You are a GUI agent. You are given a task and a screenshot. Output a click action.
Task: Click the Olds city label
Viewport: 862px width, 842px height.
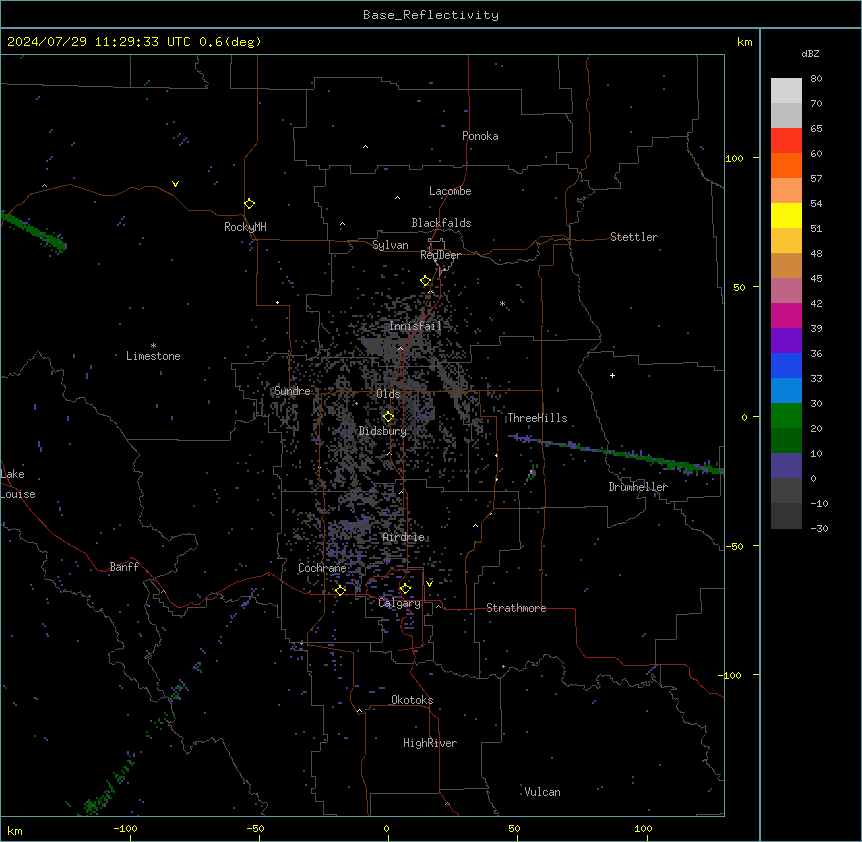click(388, 394)
